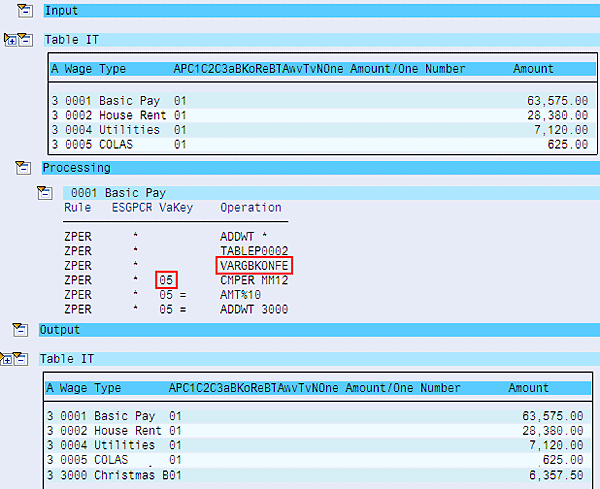Click the Processing node icon

23,168
